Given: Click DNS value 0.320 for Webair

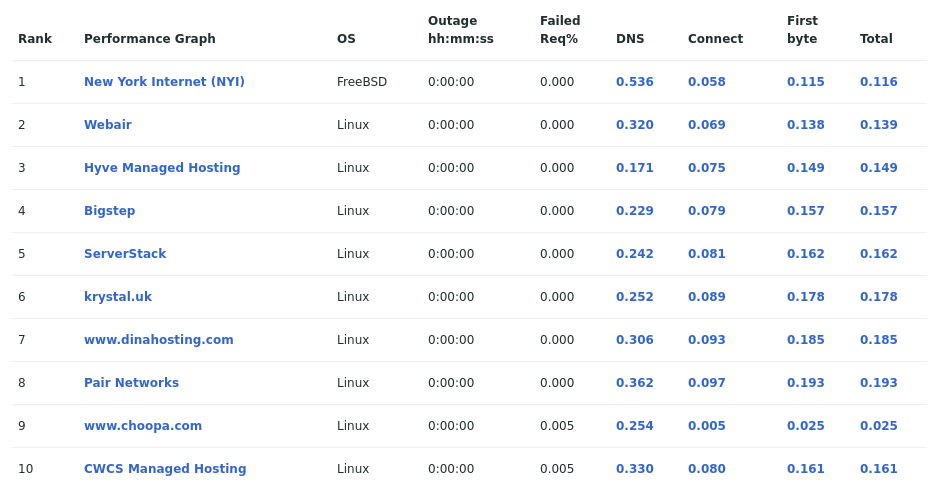Looking at the screenshot, I should (635, 125).
